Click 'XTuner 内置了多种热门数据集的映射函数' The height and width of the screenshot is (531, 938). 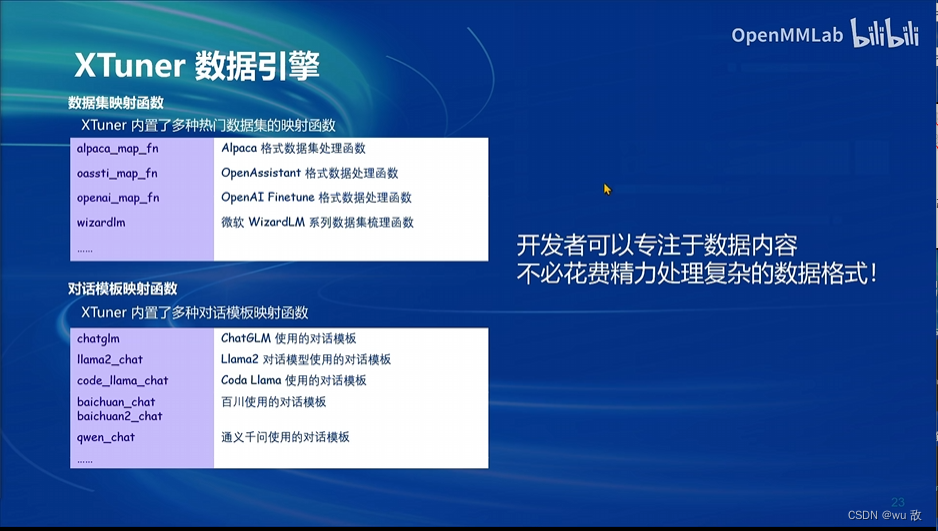click(208, 126)
